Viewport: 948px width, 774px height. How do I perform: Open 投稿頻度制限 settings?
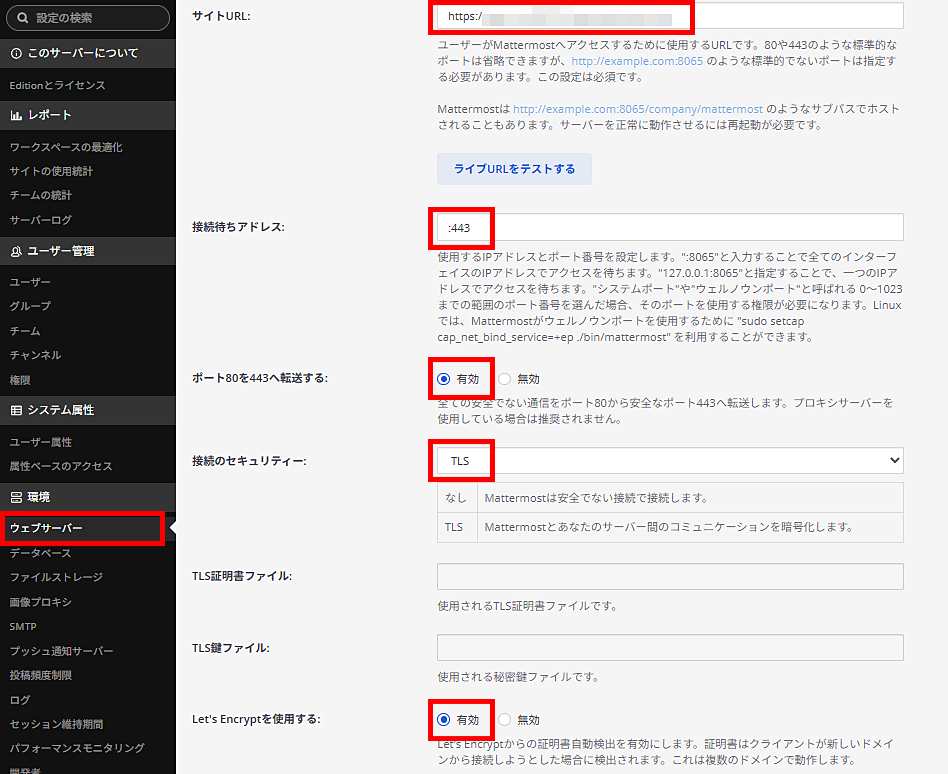click(41, 675)
